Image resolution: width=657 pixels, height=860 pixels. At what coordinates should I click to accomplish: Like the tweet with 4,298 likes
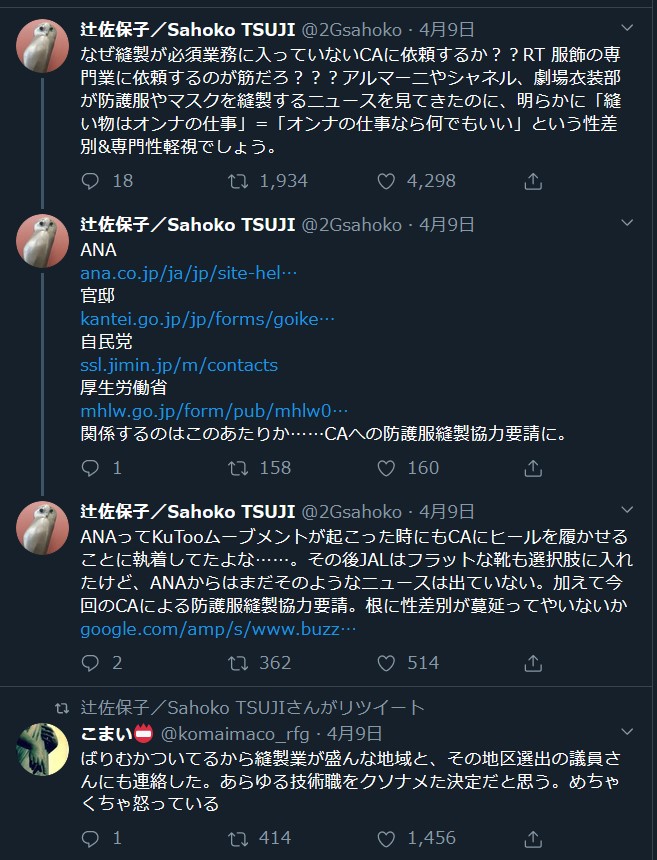(387, 181)
